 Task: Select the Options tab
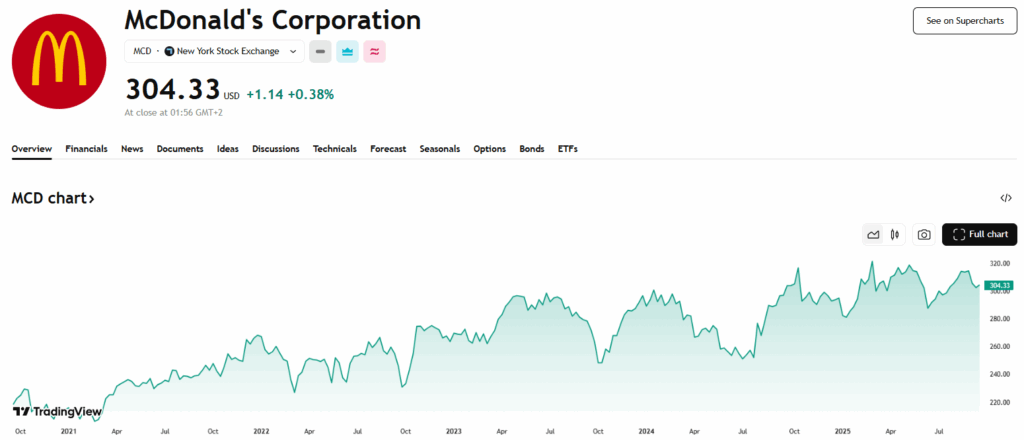click(489, 149)
